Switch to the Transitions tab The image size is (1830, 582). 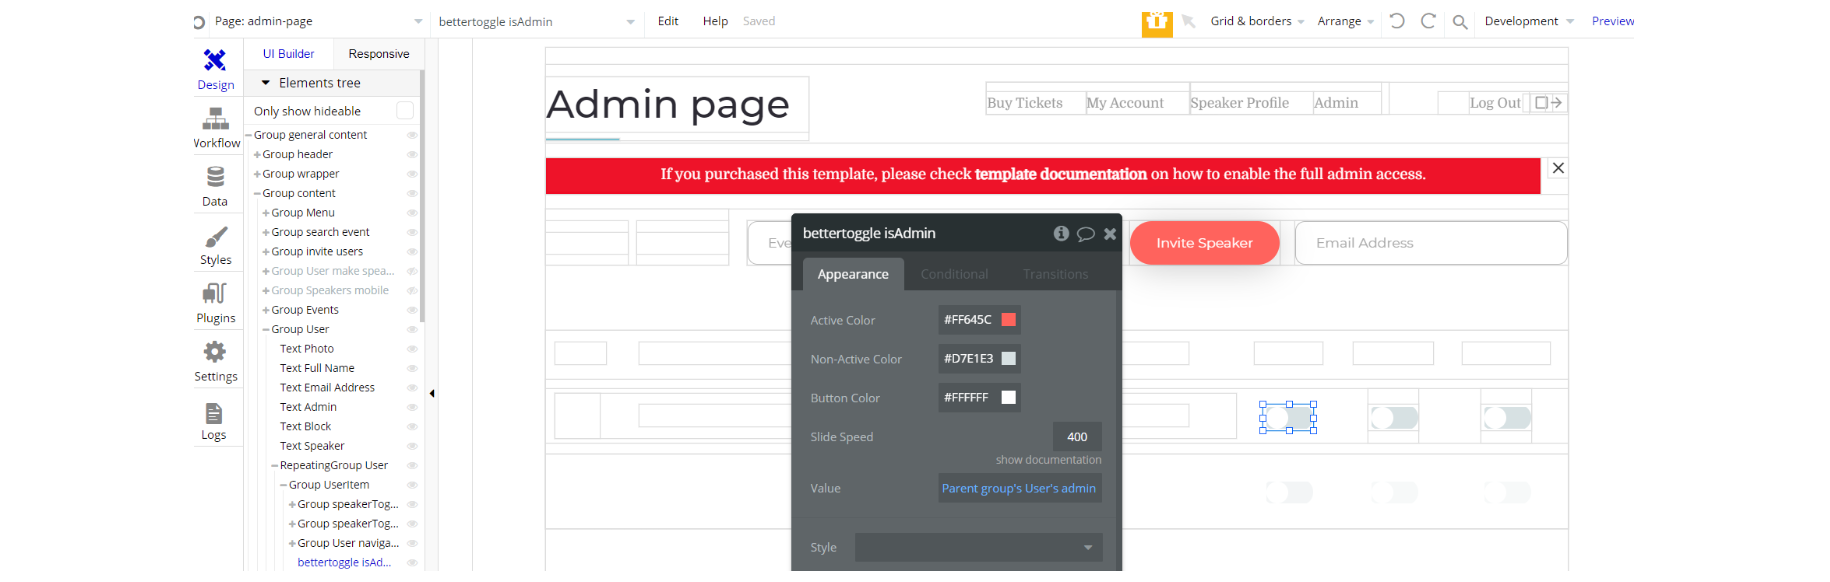click(1055, 274)
